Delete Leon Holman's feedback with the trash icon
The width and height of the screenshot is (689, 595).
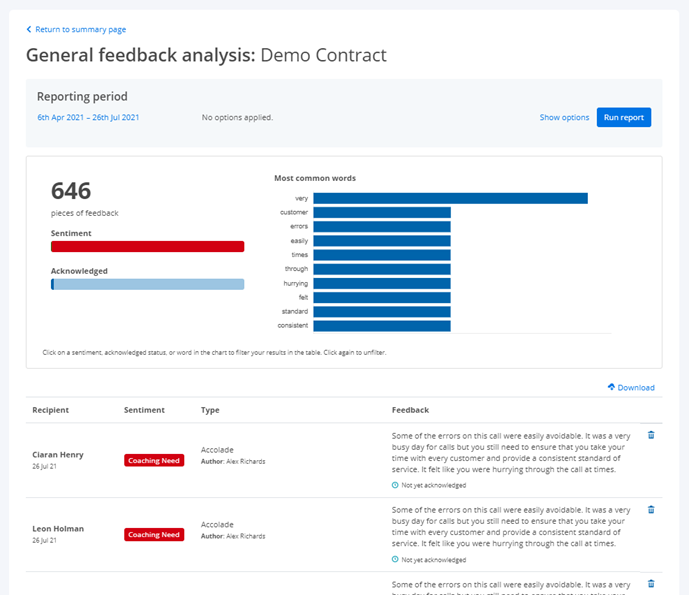[x=651, y=510]
